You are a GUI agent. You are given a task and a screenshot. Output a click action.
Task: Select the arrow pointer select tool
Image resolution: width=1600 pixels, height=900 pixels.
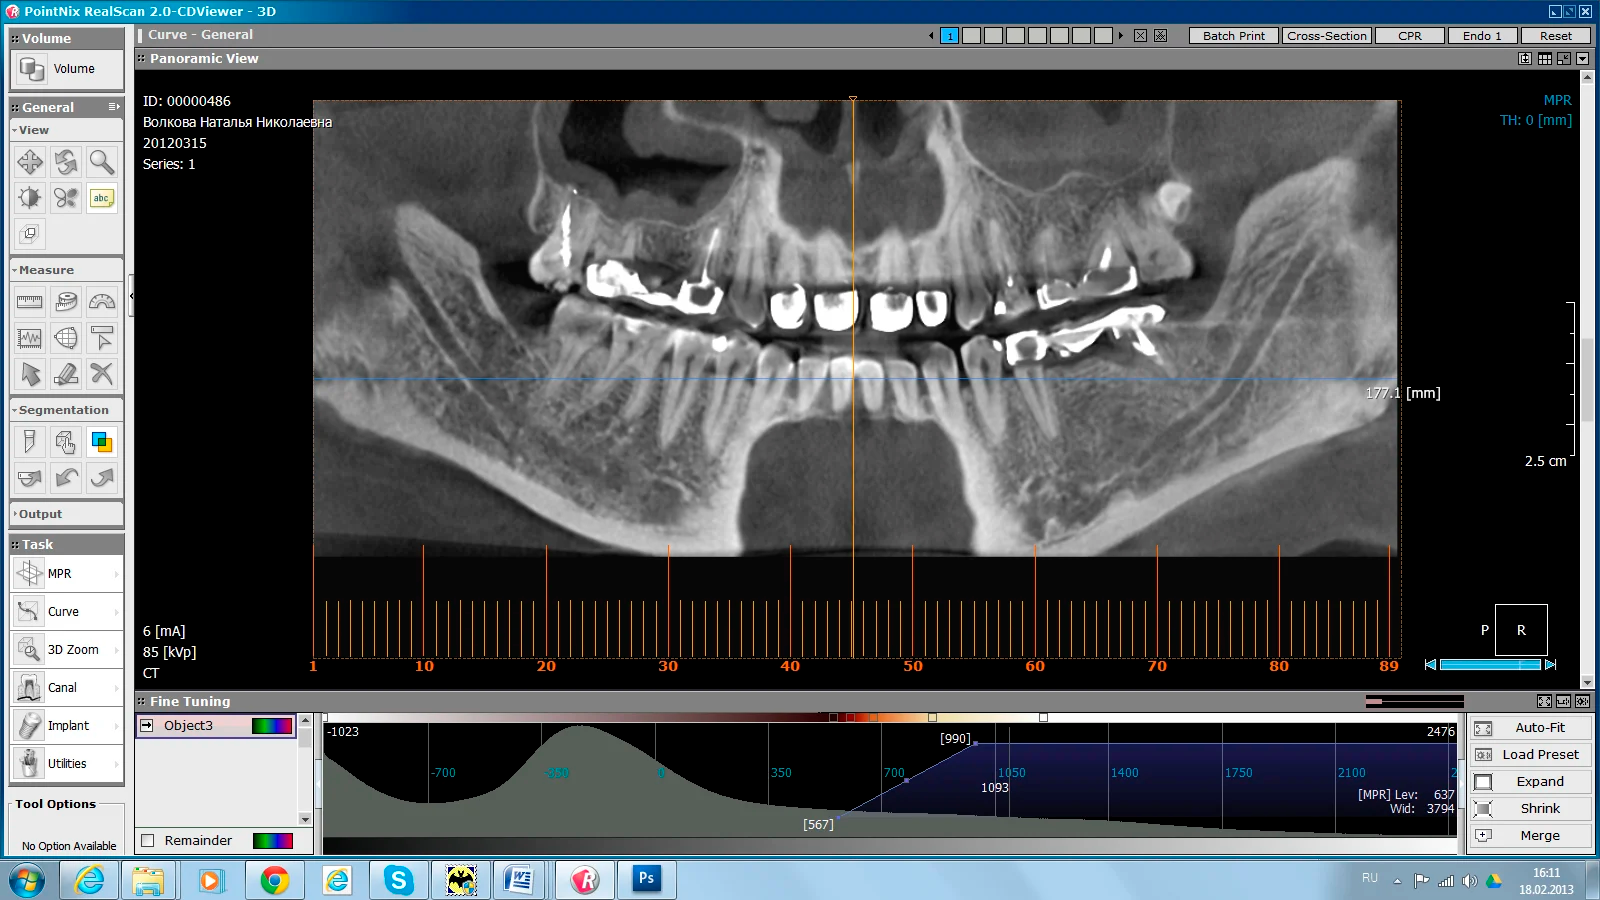(x=30, y=374)
